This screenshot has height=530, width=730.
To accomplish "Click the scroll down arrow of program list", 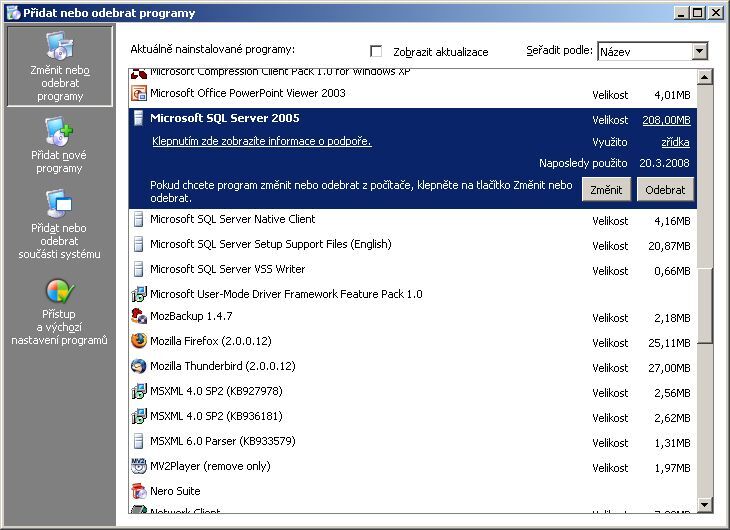I will tap(704, 505).
